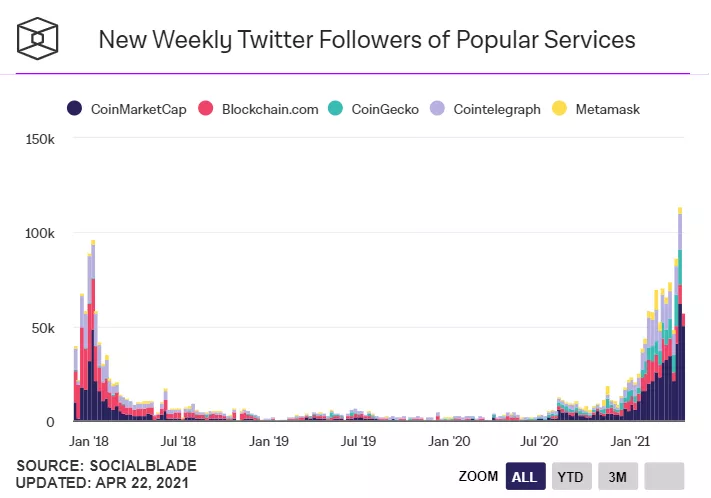711x498 pixels.
Task: Set zoom range to 3M
Action: (618, 476)
